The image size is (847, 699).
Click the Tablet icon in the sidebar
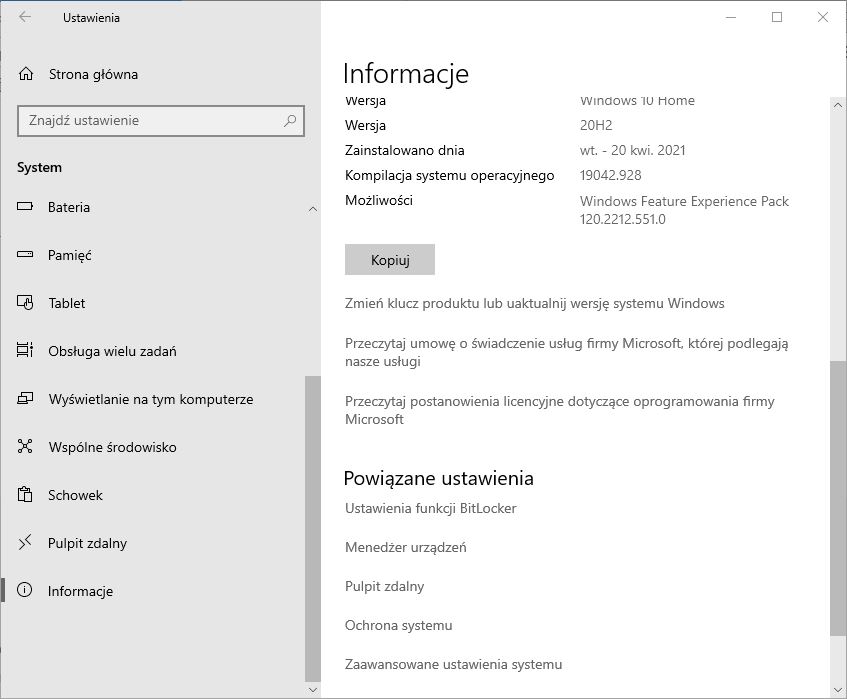pyautogui.click(x=25, y=303)
